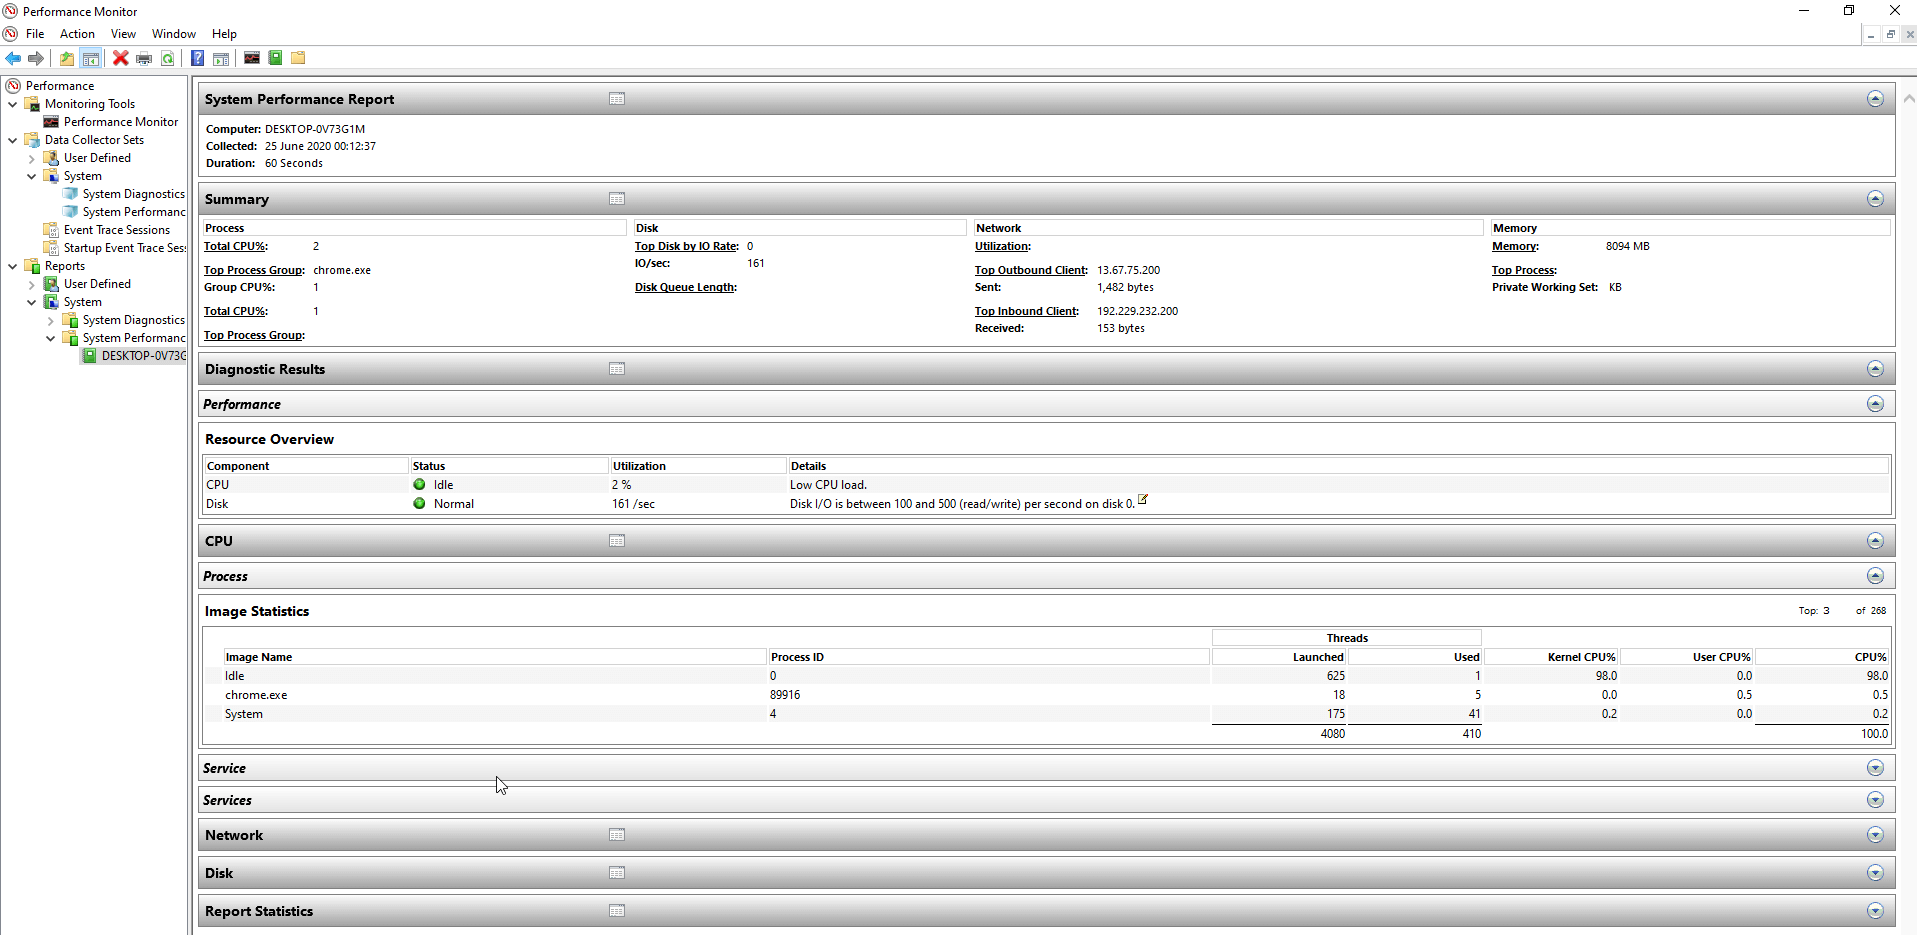Viewport: 1917px width, 935px height.
Task: Toggle the action pane visibility icon
Action: [221, 58]
